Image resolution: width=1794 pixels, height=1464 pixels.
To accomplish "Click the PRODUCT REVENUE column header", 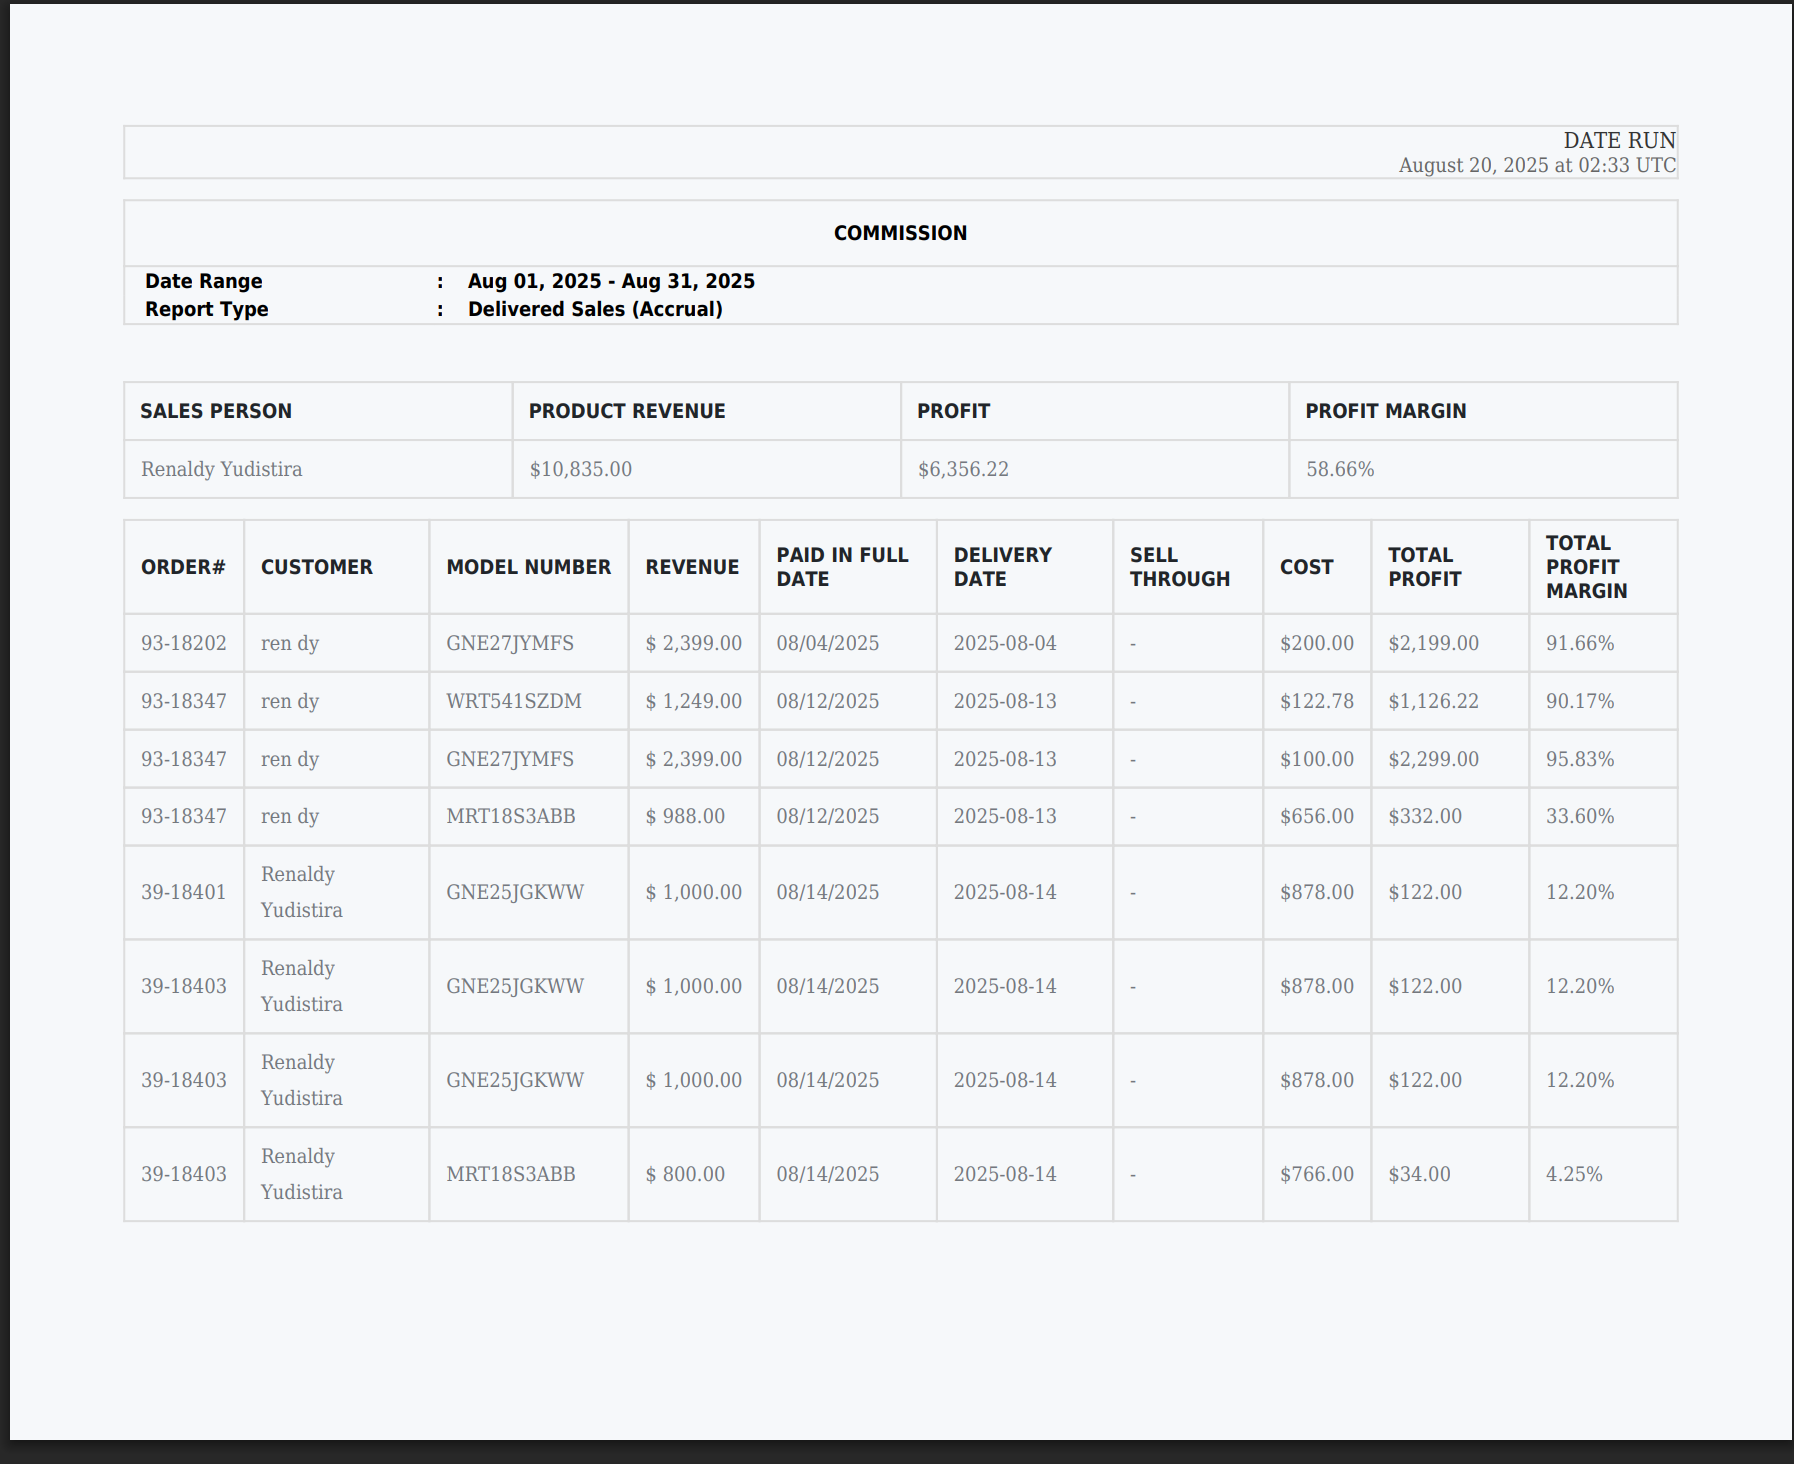I will pyautogui.click(x=626, y=411).
